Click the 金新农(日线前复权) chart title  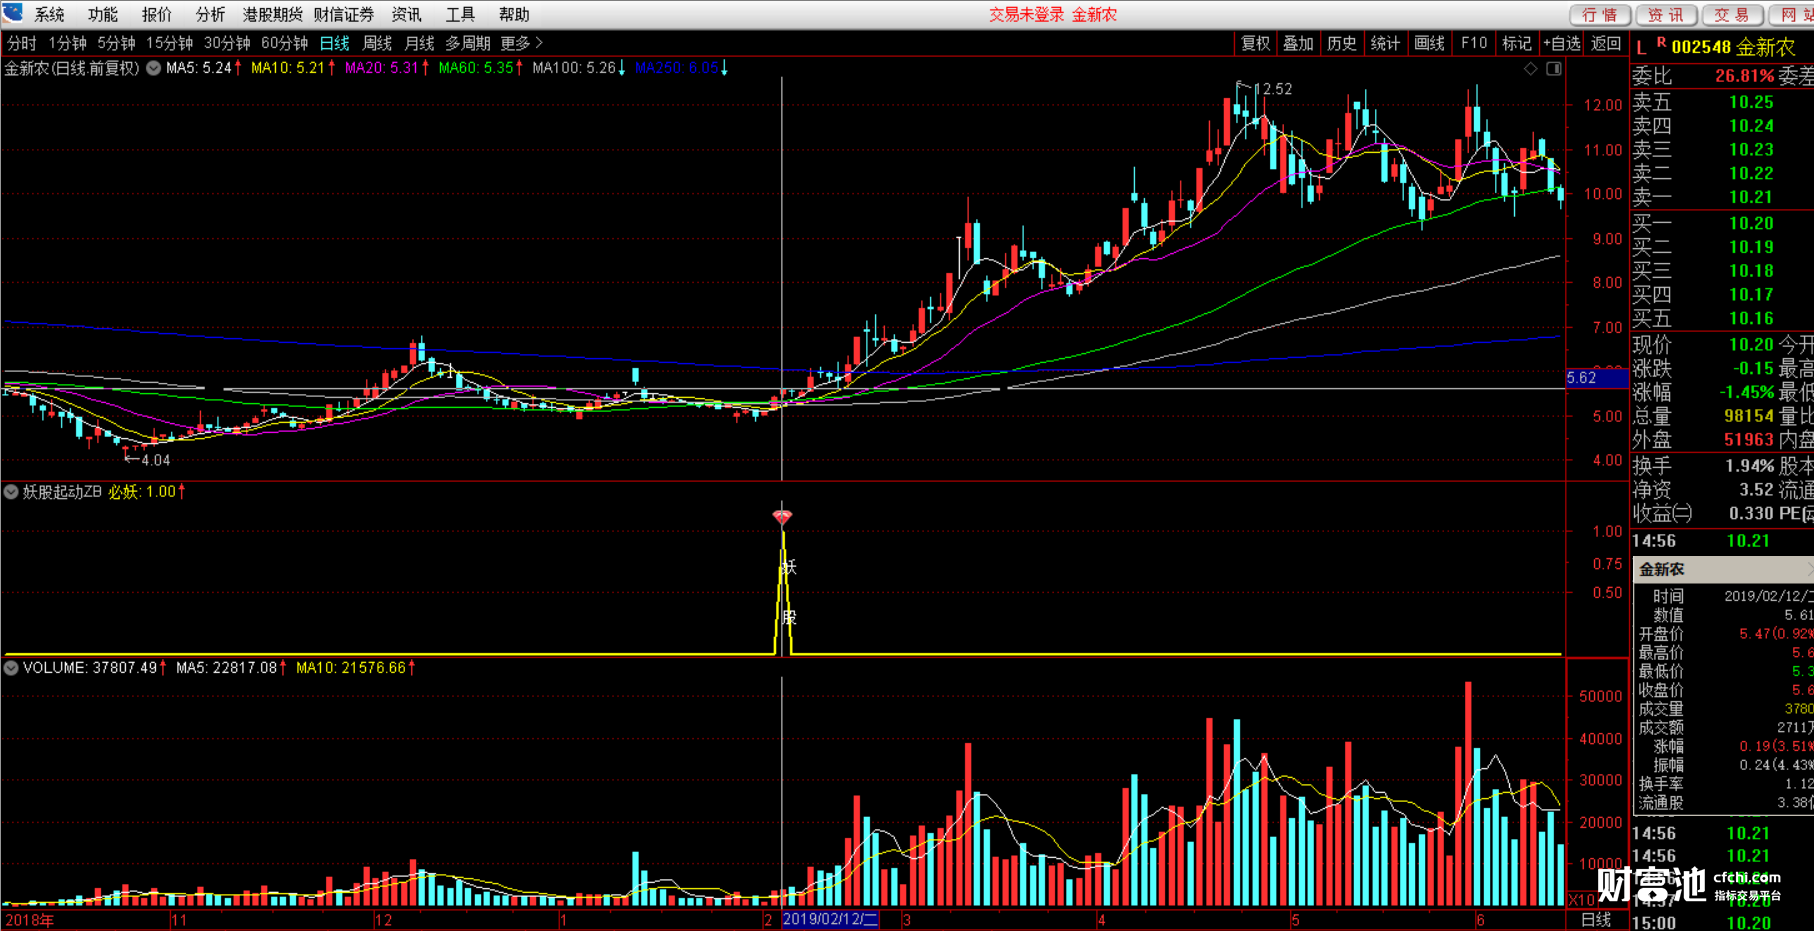72,68
